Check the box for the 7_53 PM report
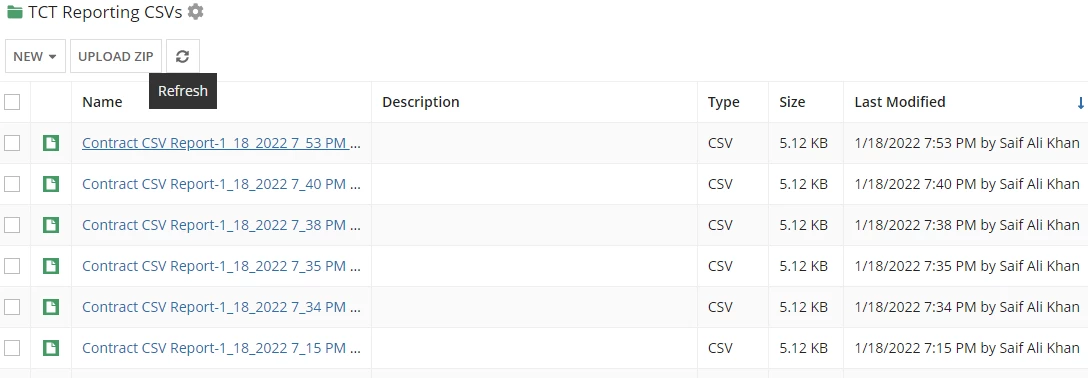The image size is (1088, 378). [12, 143]
